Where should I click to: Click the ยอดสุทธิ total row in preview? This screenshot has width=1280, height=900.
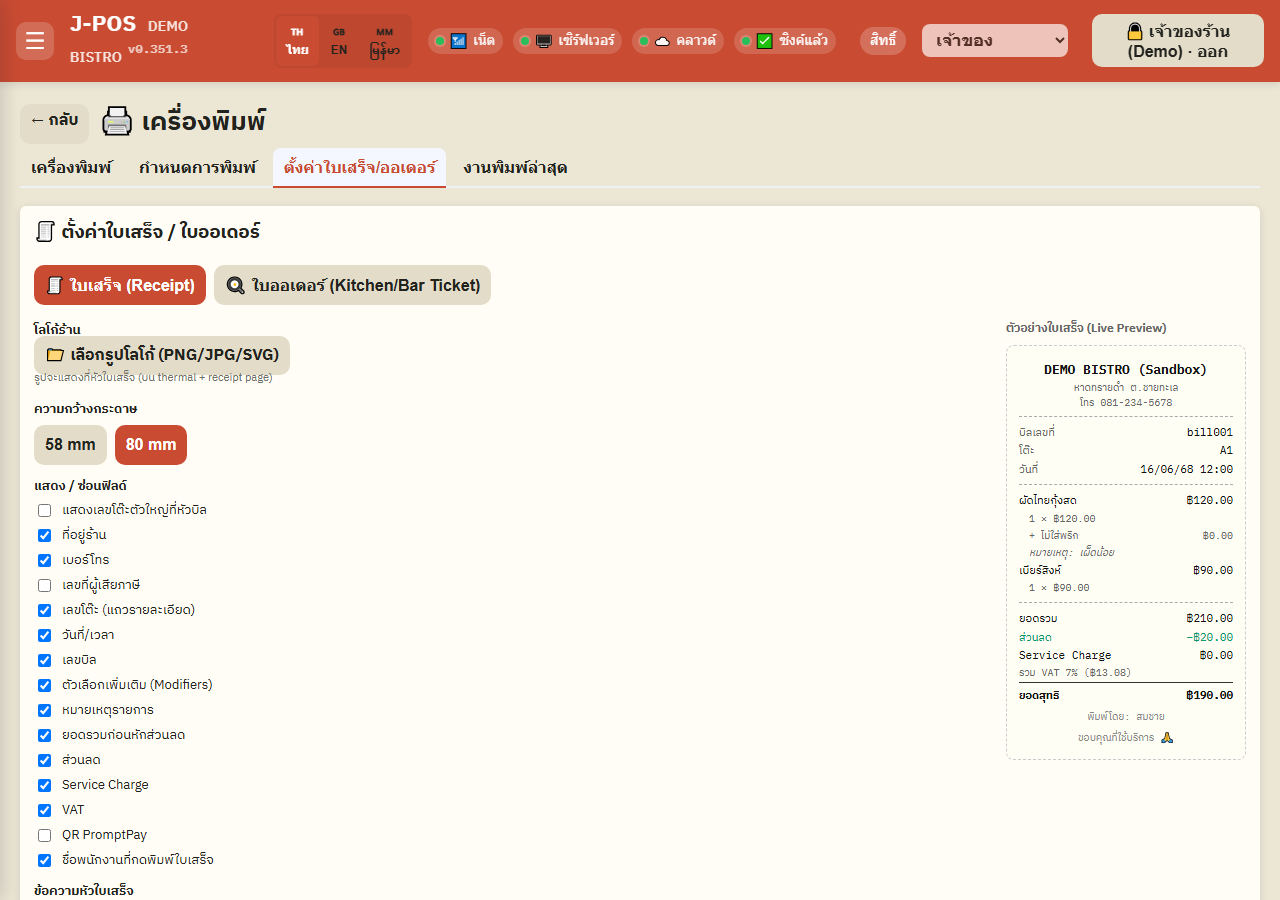[1126, 695]
